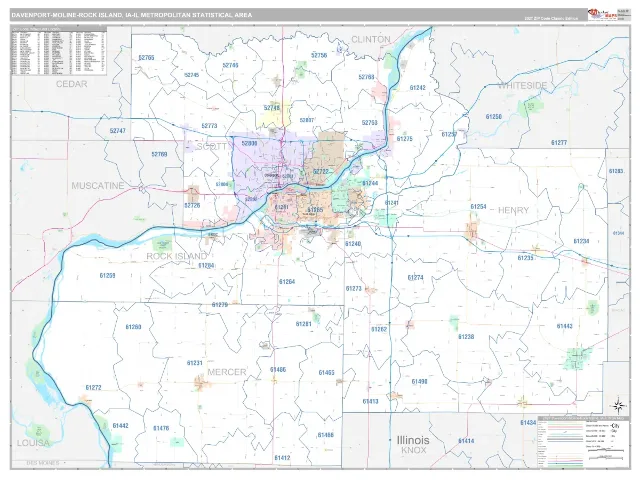Click ZIP code 61264

(287, 282)
